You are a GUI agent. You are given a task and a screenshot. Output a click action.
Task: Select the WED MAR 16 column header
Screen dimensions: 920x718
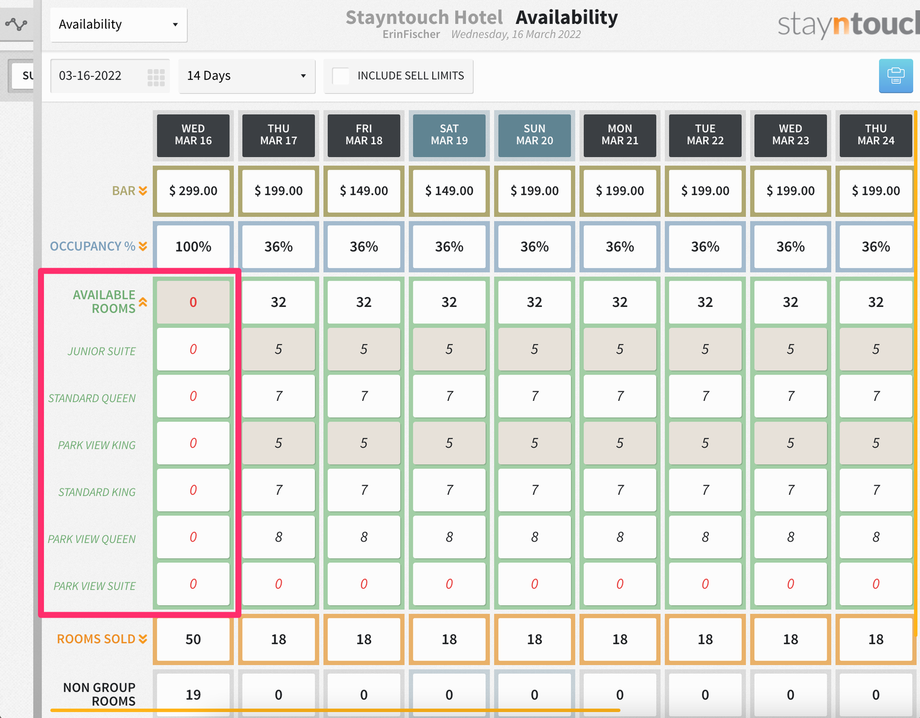(193, 135)
